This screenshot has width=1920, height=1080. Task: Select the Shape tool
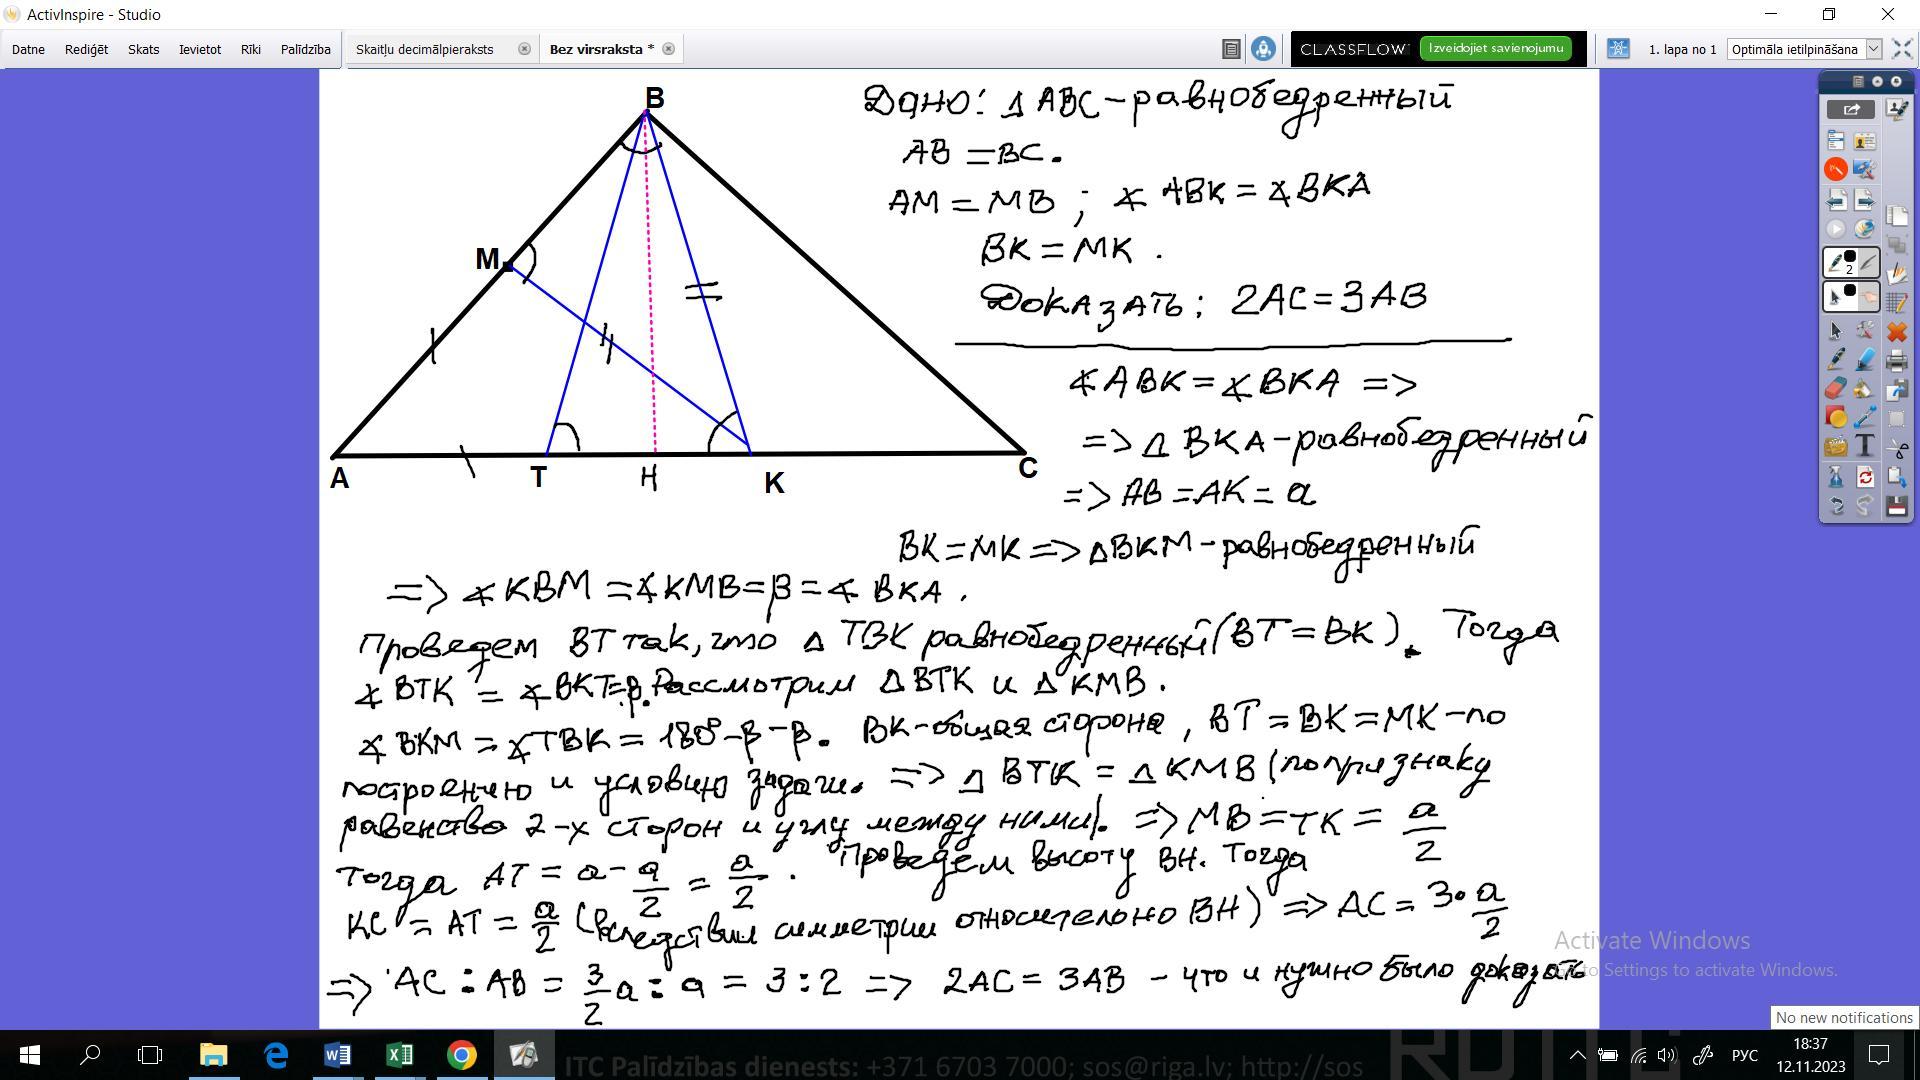pos(1836,417)
